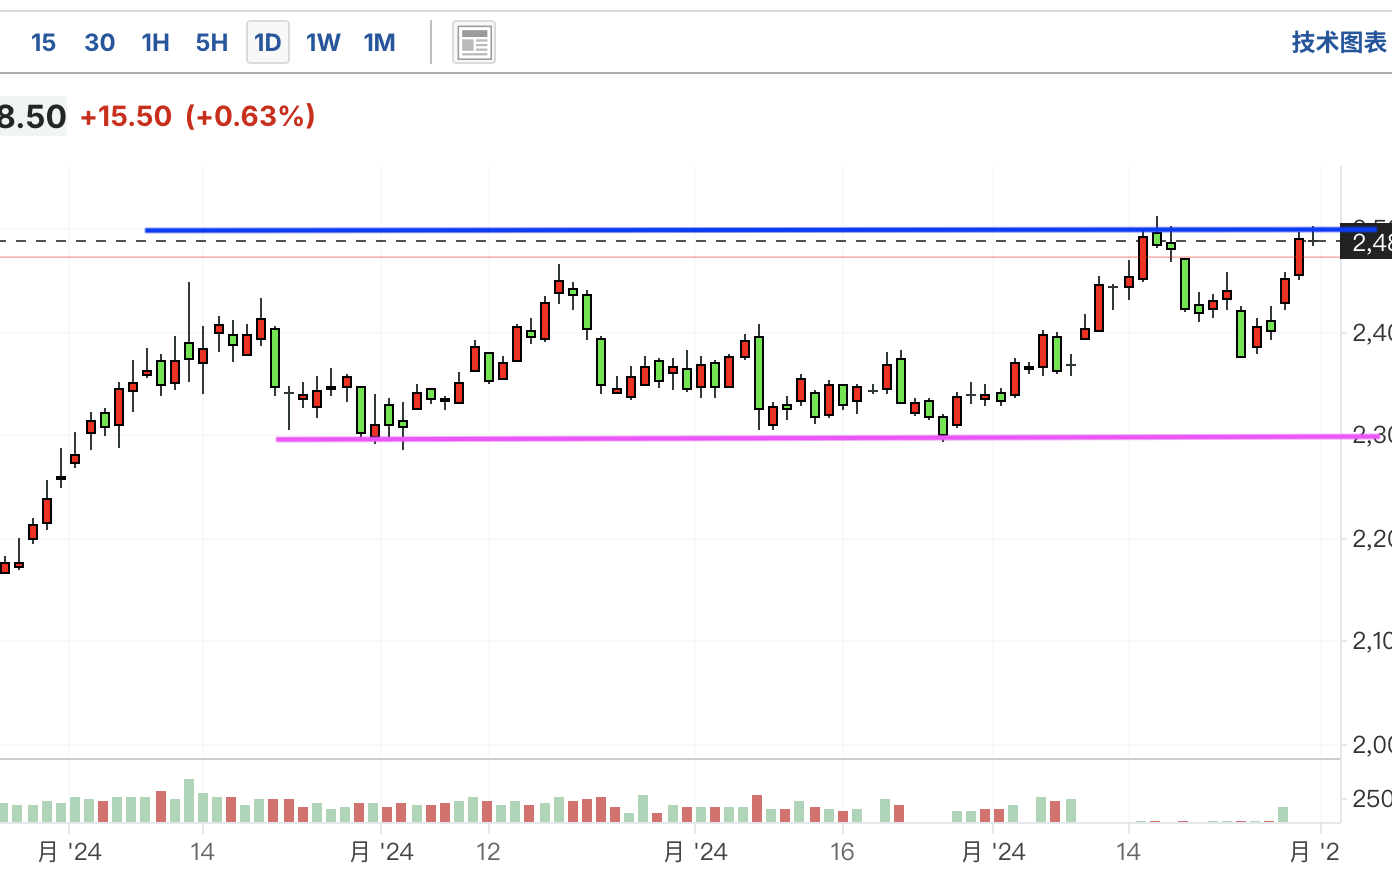Viewport: 1392px width, 878px height.
Task: Switch to the 1W weekly timeframe
Action: point(323,42)
